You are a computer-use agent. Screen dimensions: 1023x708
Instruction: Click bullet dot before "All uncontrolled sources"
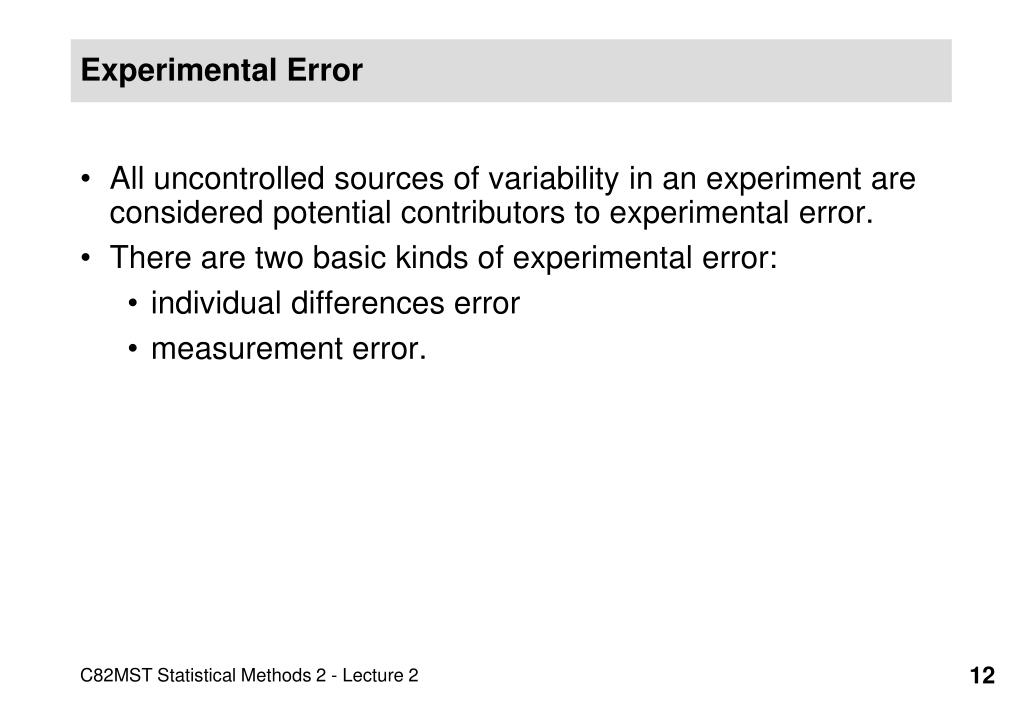coord(85,179)
